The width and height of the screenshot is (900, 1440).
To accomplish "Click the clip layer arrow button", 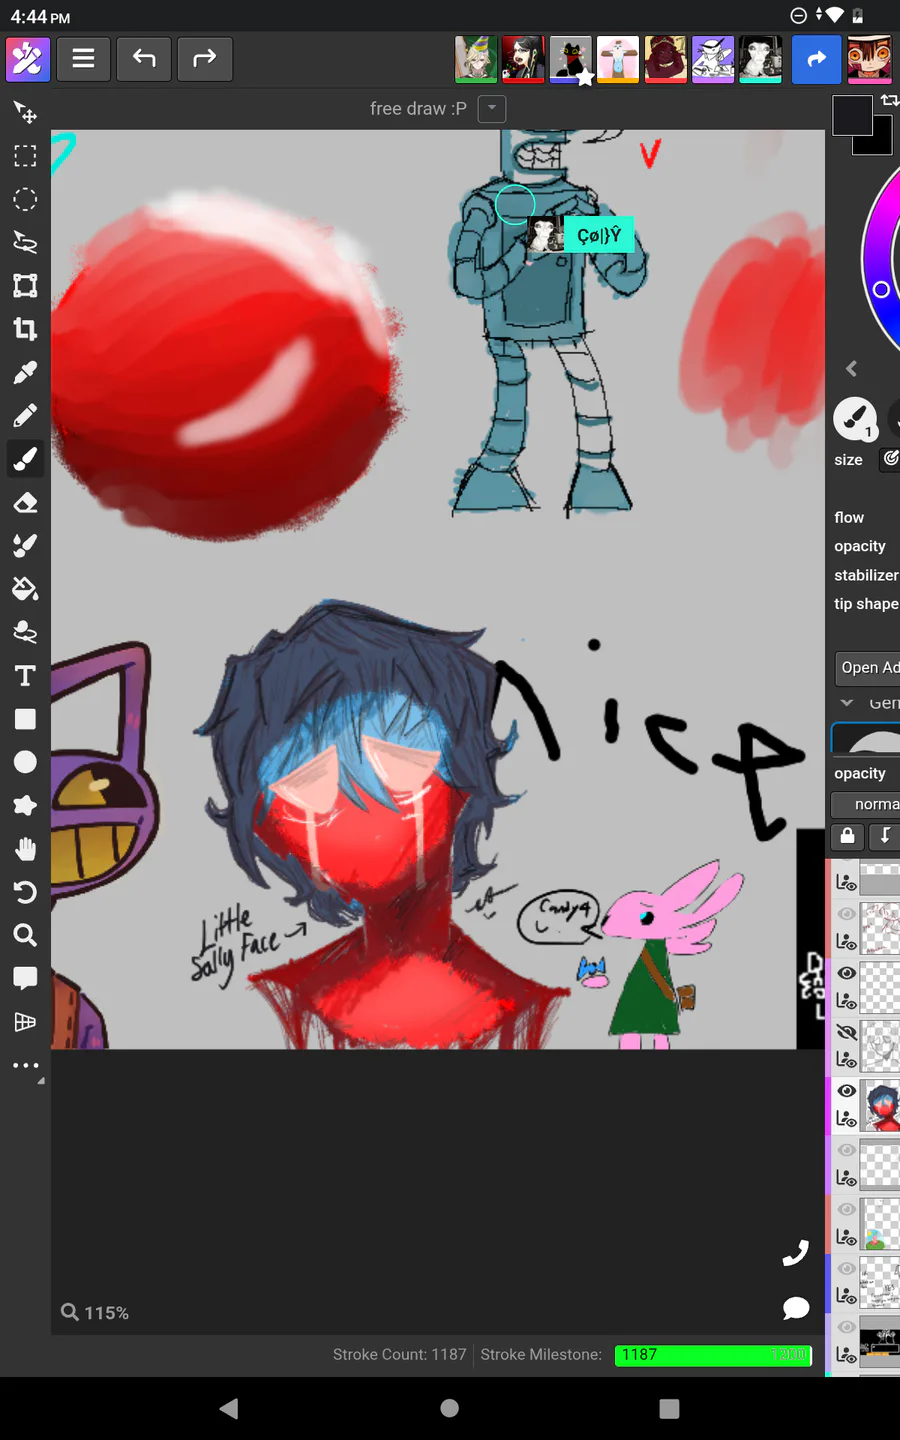I will tap(884, 836).
